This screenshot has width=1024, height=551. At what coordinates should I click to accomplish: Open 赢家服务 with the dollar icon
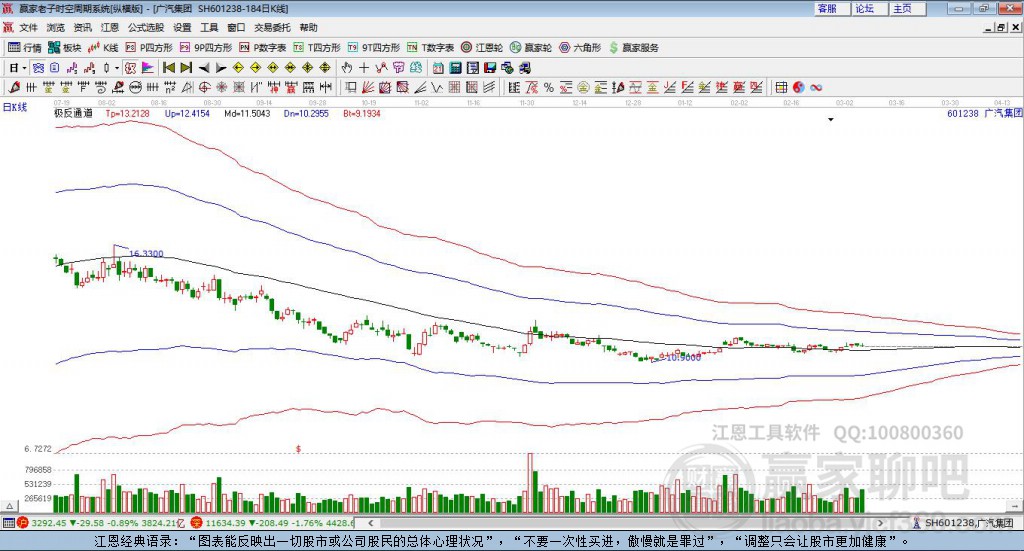click(633, 48)
